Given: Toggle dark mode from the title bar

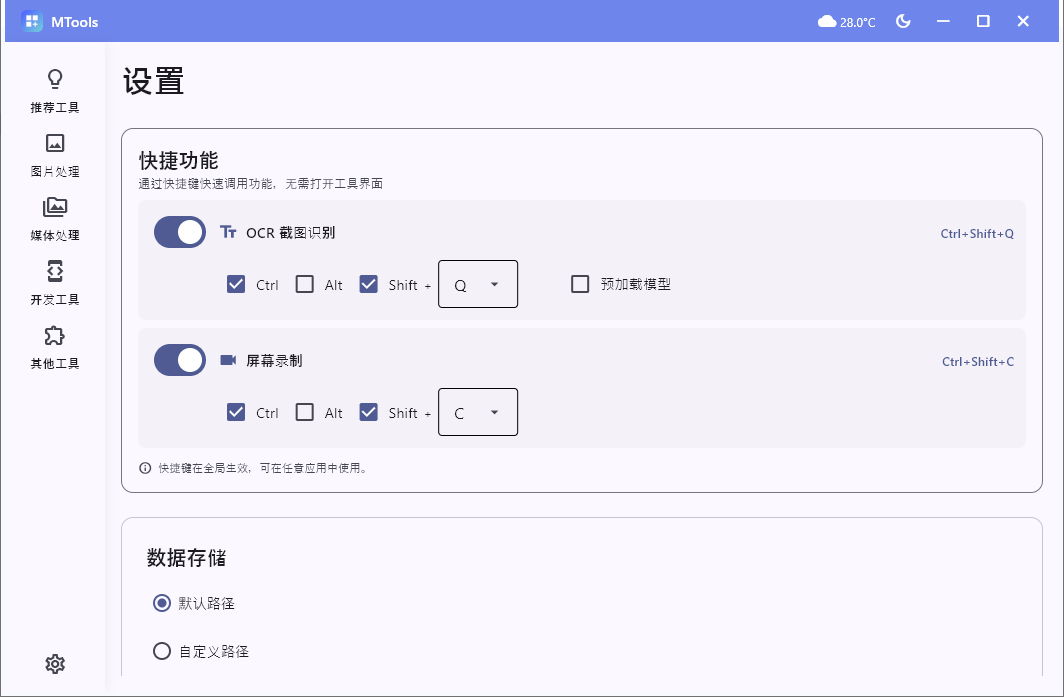Looking at the screenshot, I should [x=903, y=20].
